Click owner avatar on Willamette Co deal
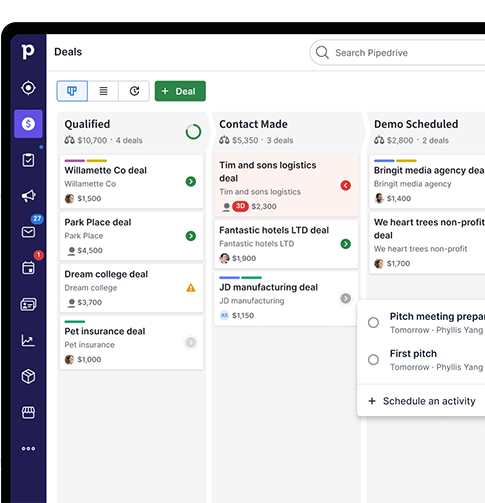Viewport: 485px width, 503px height. coord(69,198)
